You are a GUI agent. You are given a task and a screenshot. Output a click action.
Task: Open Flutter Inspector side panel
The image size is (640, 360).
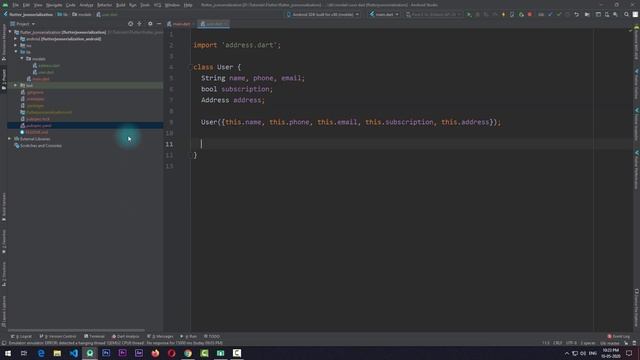coord(636,124)
